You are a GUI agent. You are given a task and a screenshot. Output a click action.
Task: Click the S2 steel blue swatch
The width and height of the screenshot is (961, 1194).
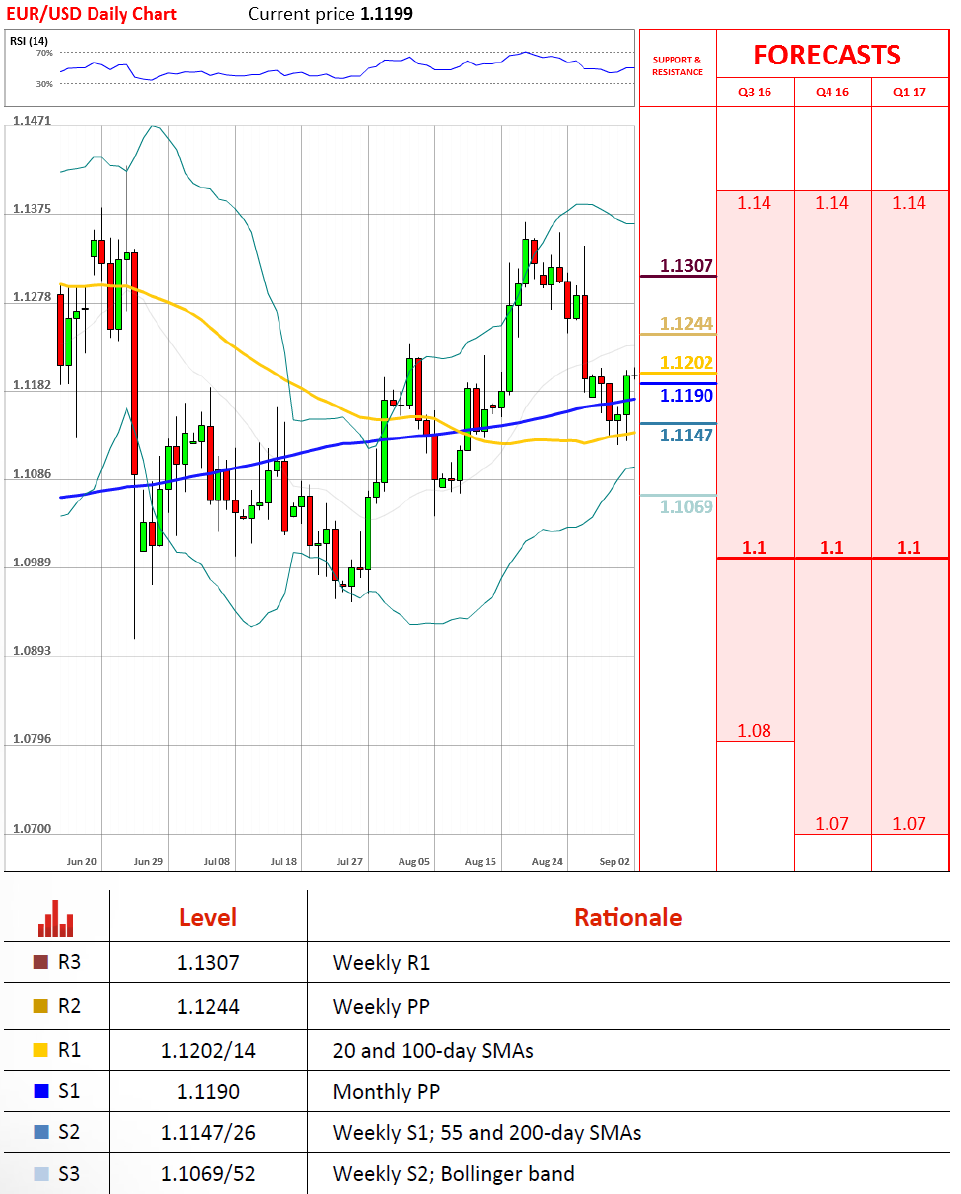[42, 1132]
